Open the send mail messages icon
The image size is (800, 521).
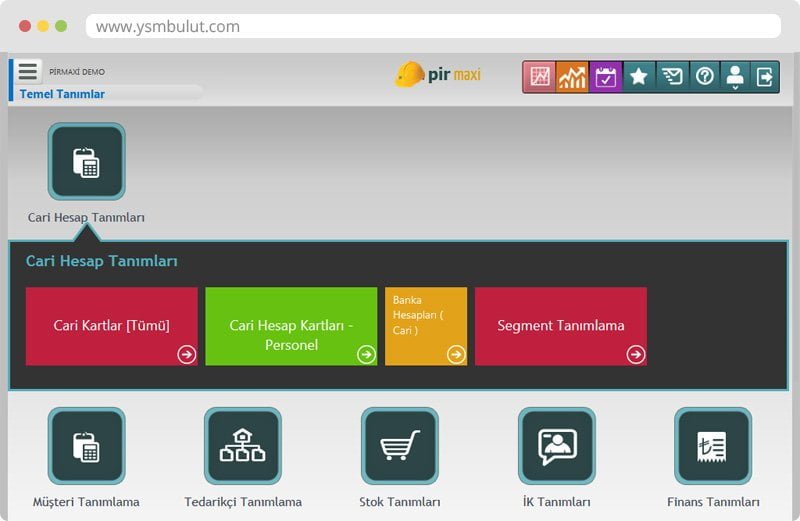click(x=672, y=77)
